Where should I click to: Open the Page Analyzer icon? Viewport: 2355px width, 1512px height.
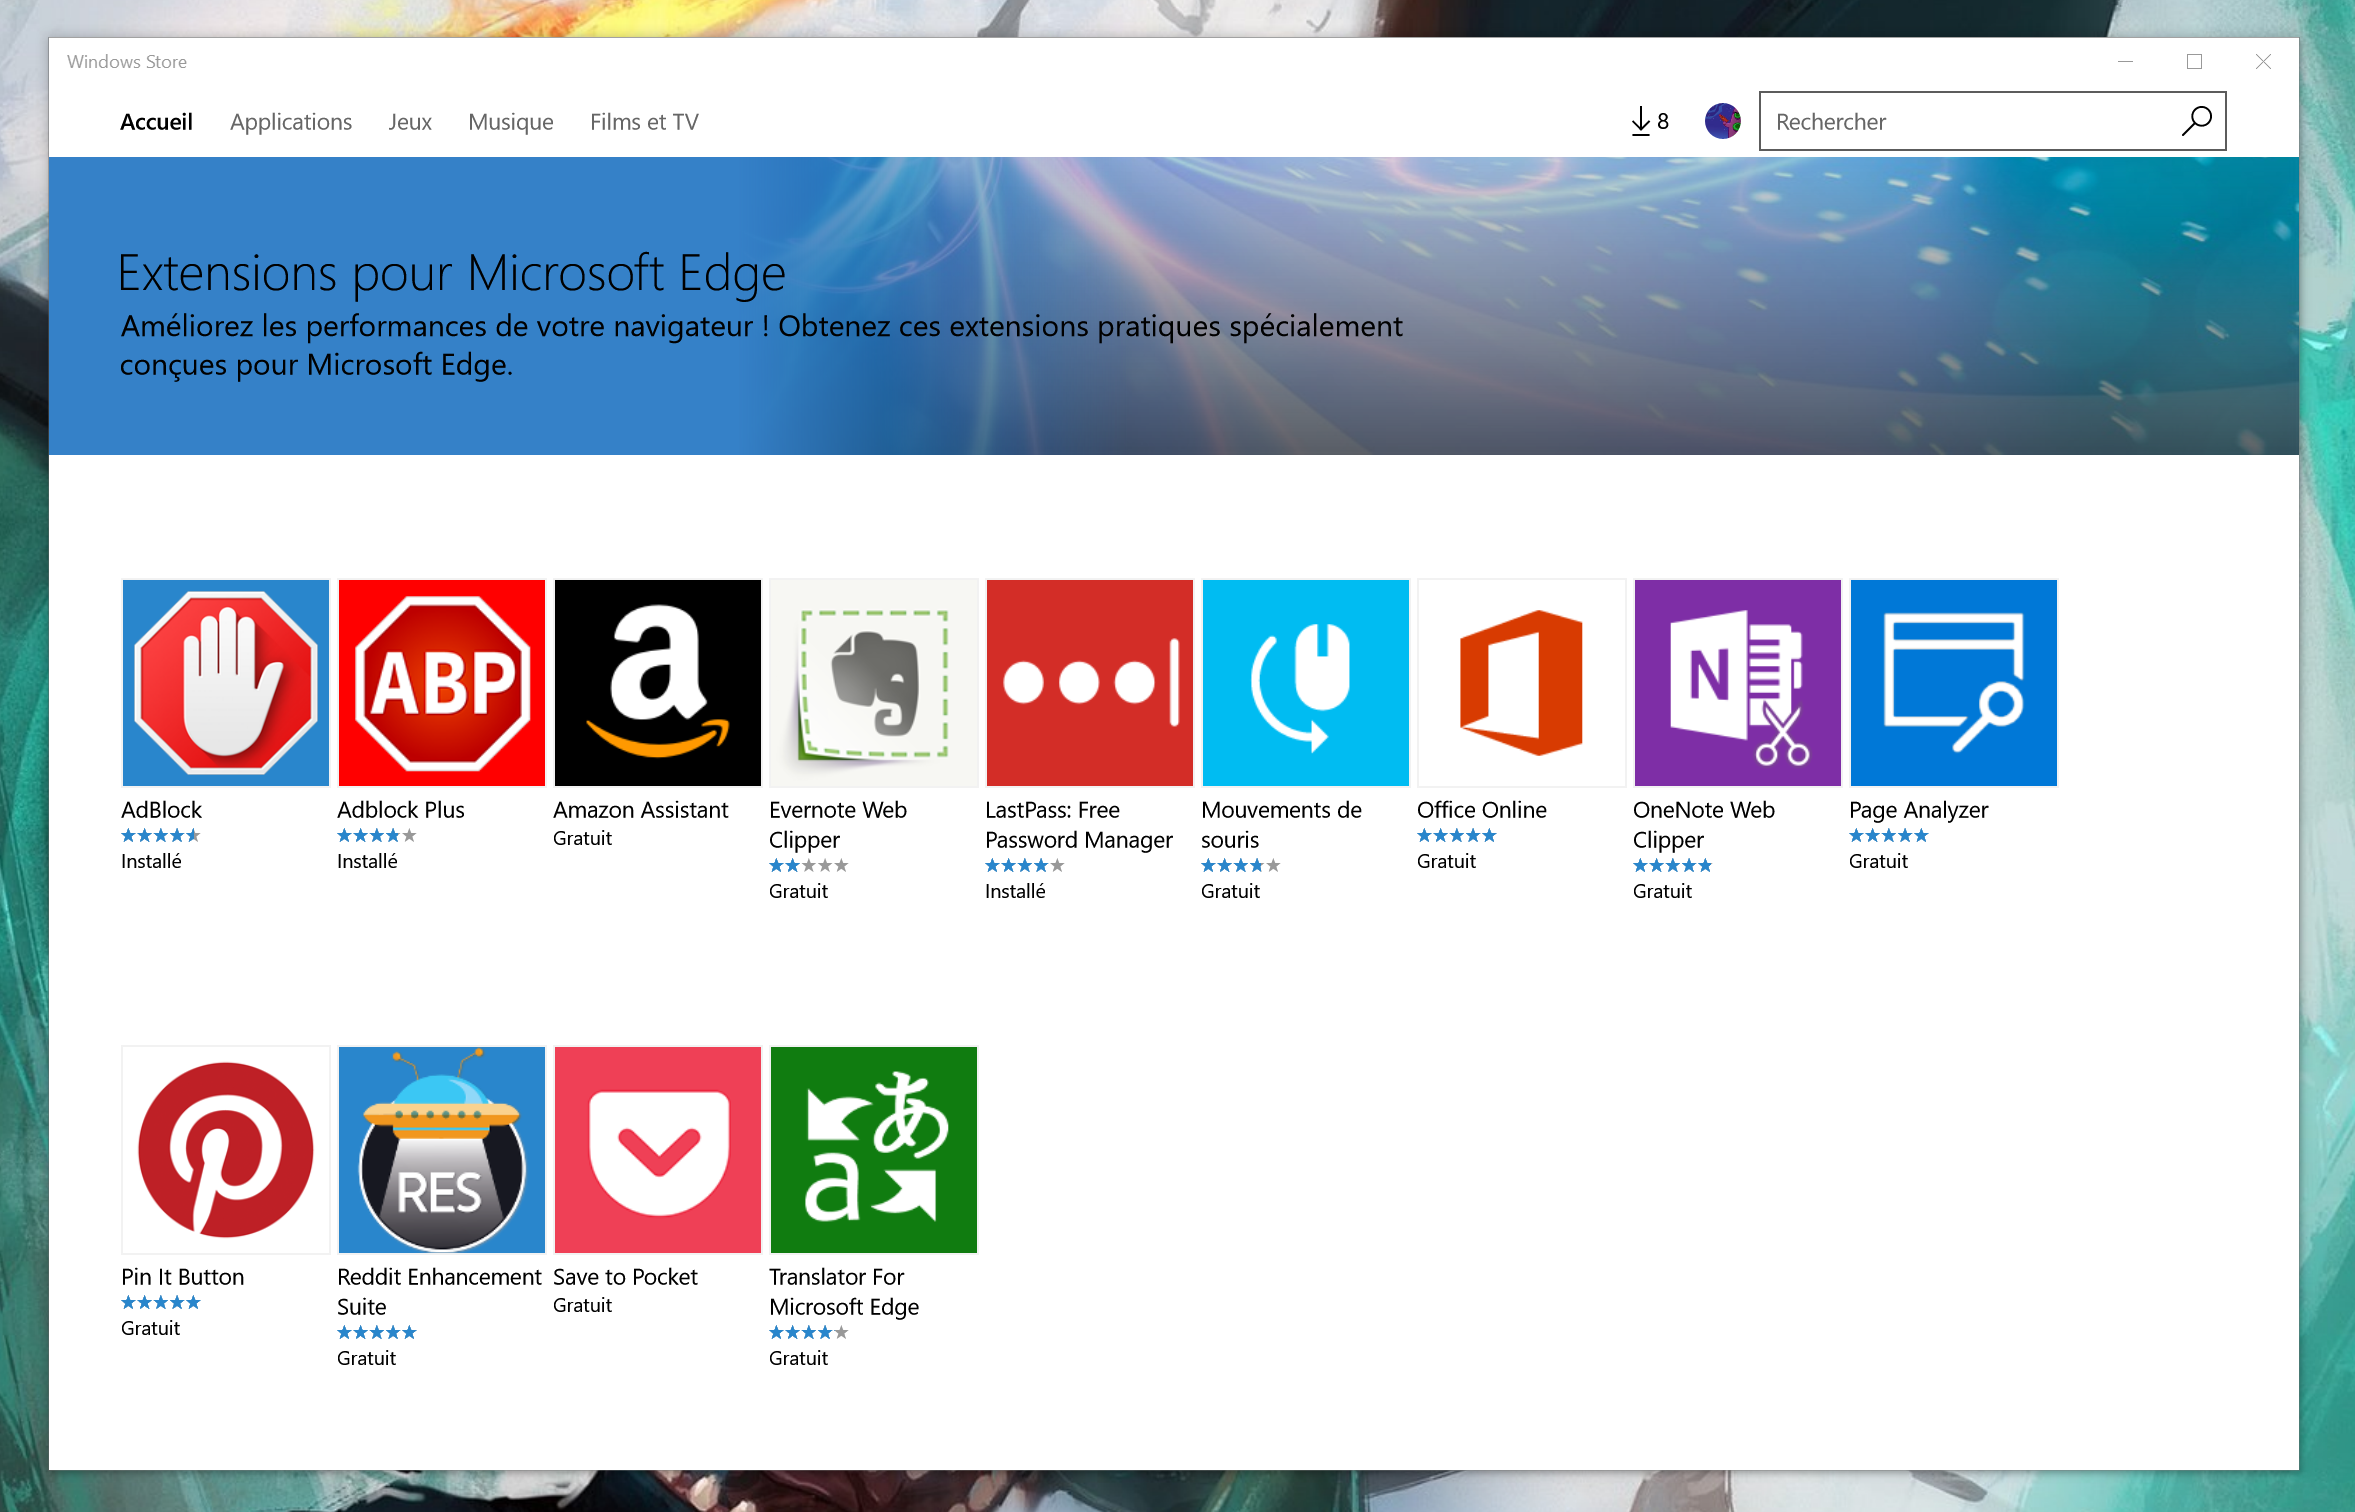[x=1954, y=683]
